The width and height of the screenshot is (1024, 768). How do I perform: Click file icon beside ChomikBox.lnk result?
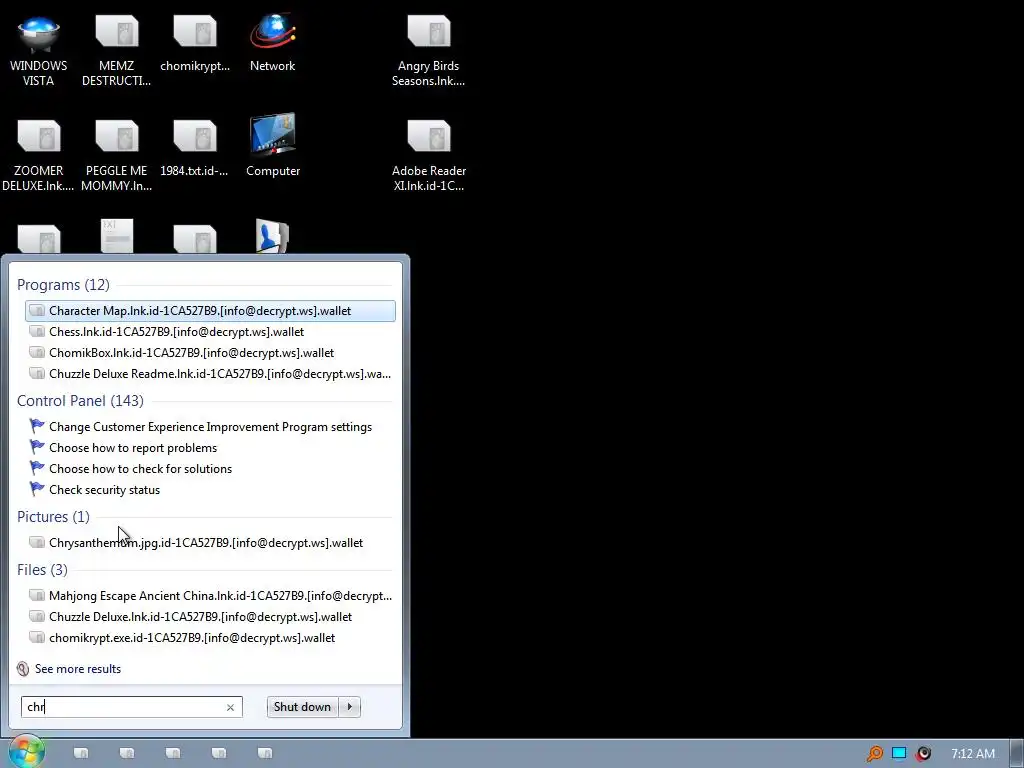point(37,353)
